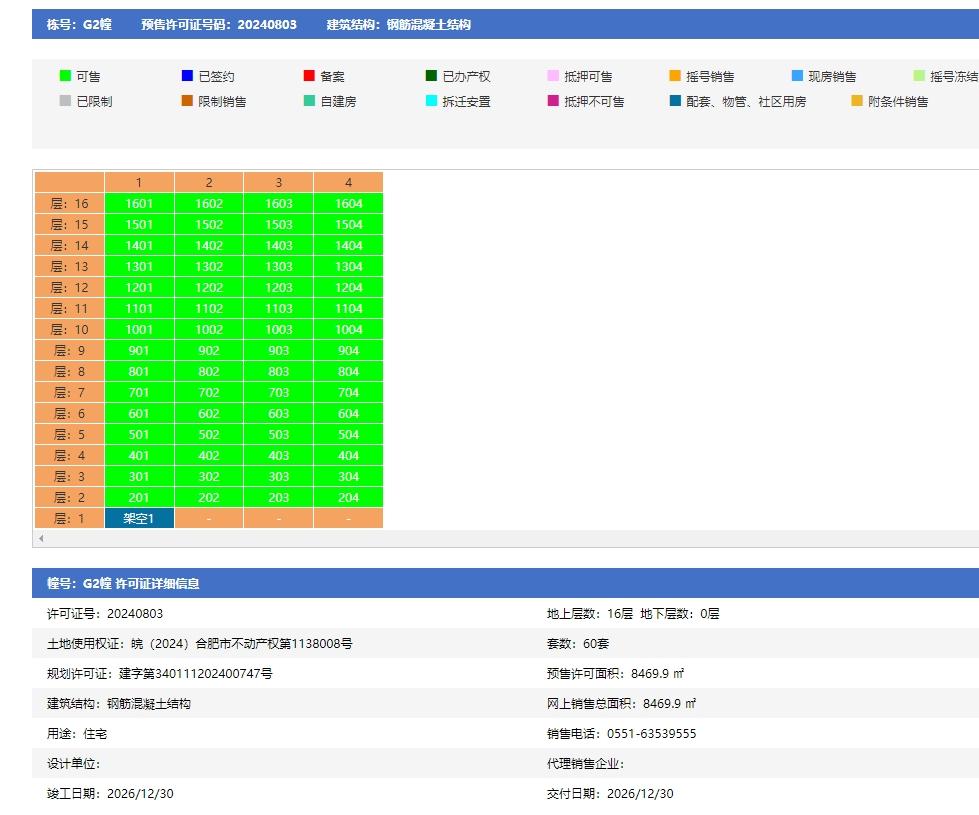Click the 层: 10 row header
The height and width of the screenshot is (815, 979).
tap(69, 330)
